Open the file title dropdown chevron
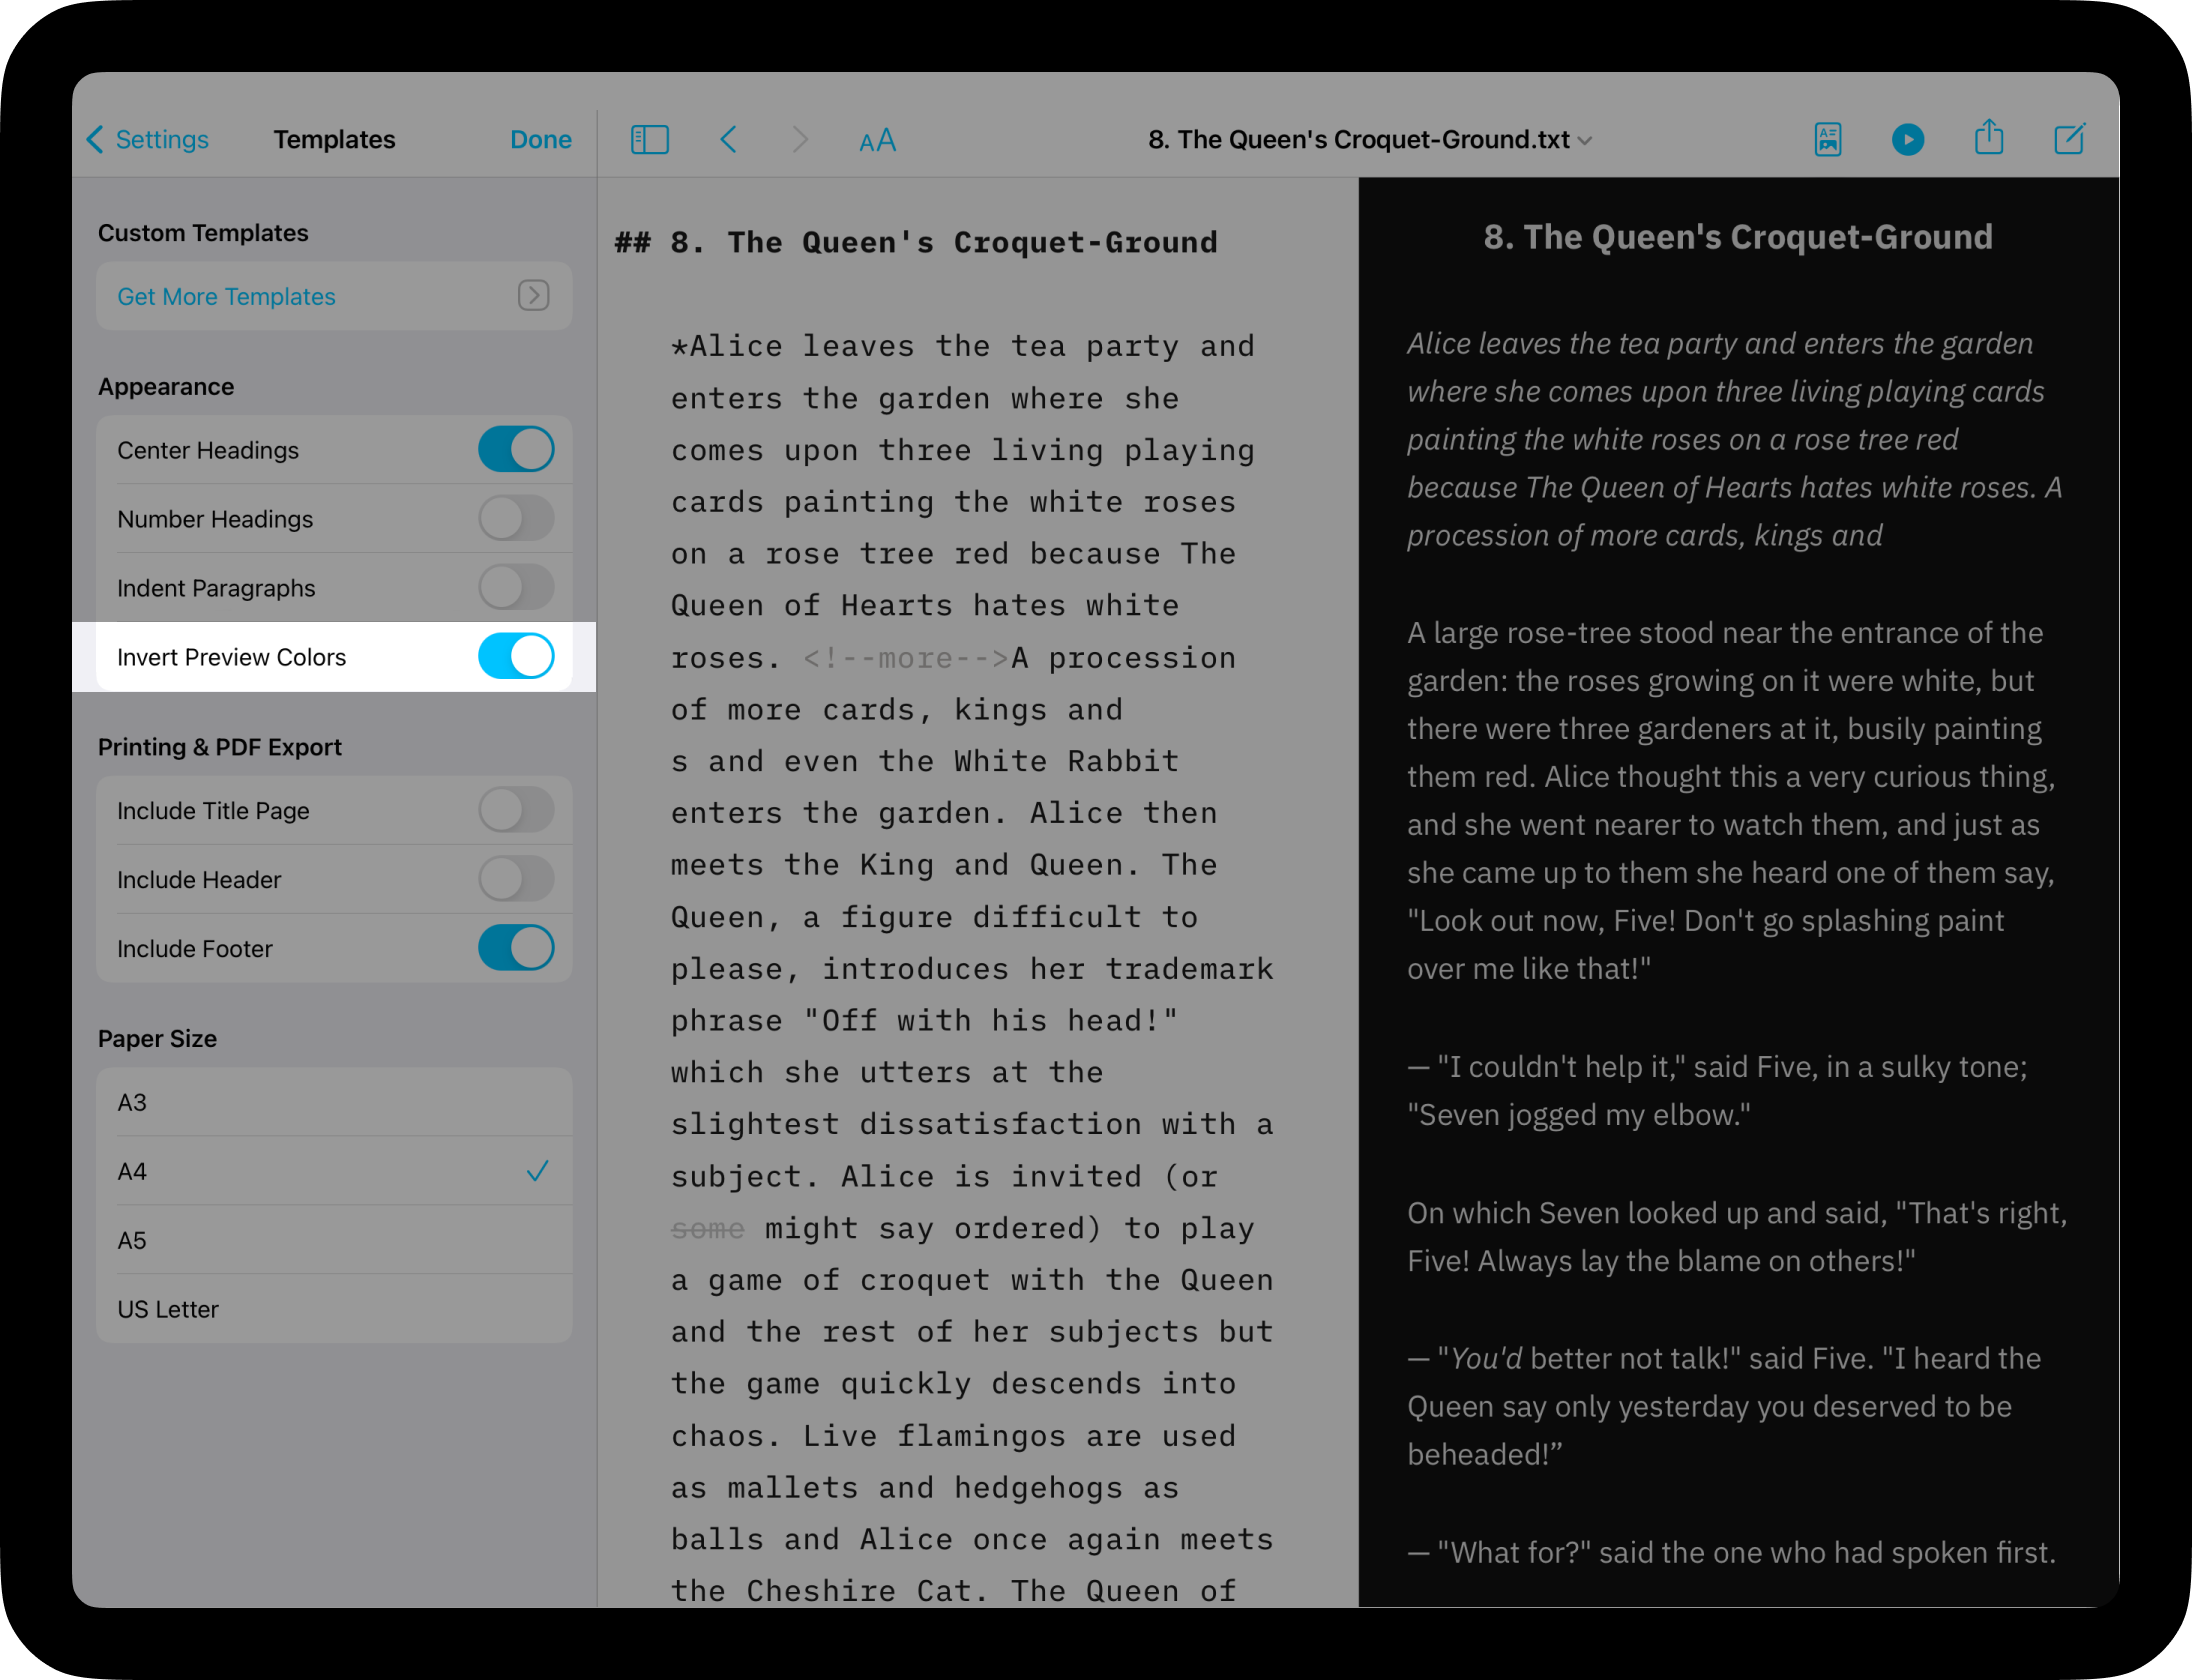This screenshot has width=2192, height=1680. pos(1585,141)
